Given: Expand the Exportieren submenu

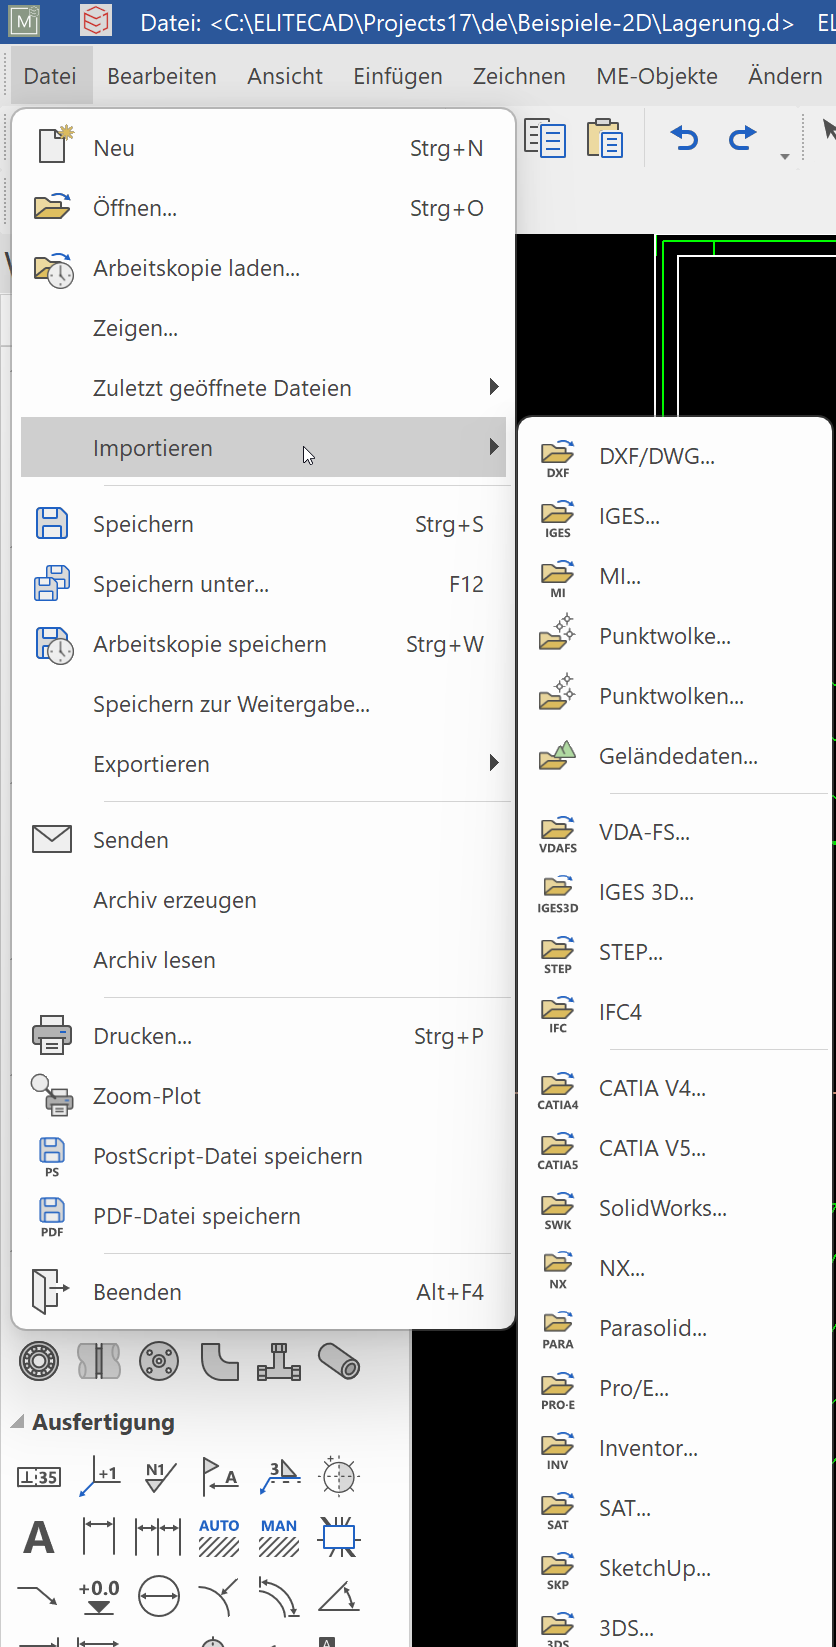Looking at the screenshot, I should coord(151,763).
